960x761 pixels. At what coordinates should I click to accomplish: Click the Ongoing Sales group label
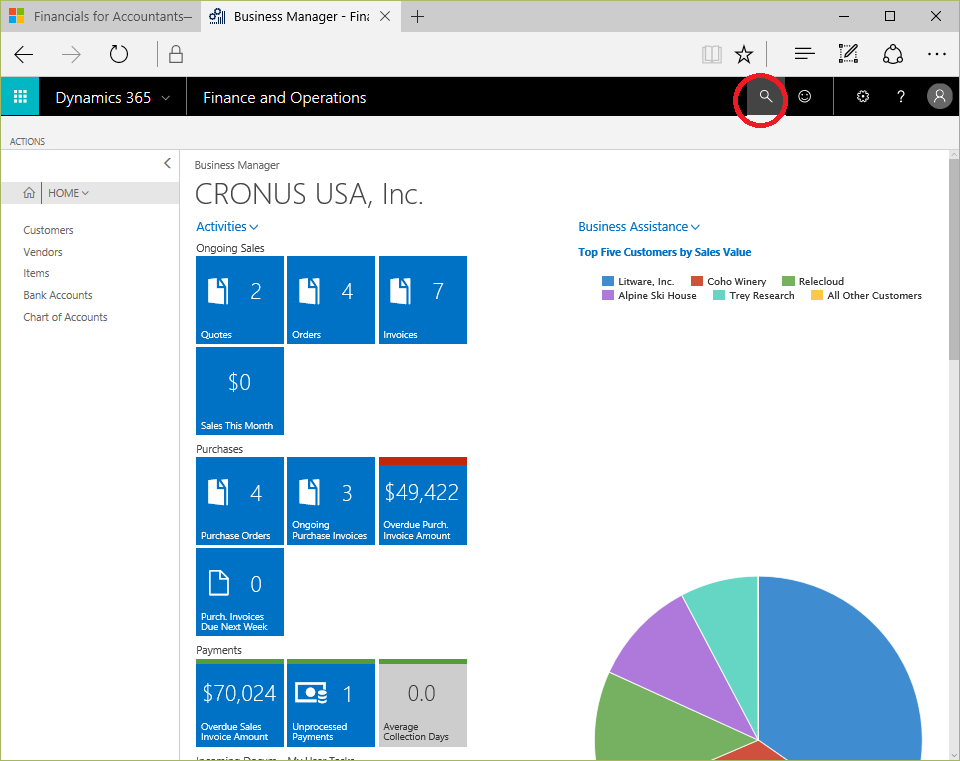click(230, 248)
